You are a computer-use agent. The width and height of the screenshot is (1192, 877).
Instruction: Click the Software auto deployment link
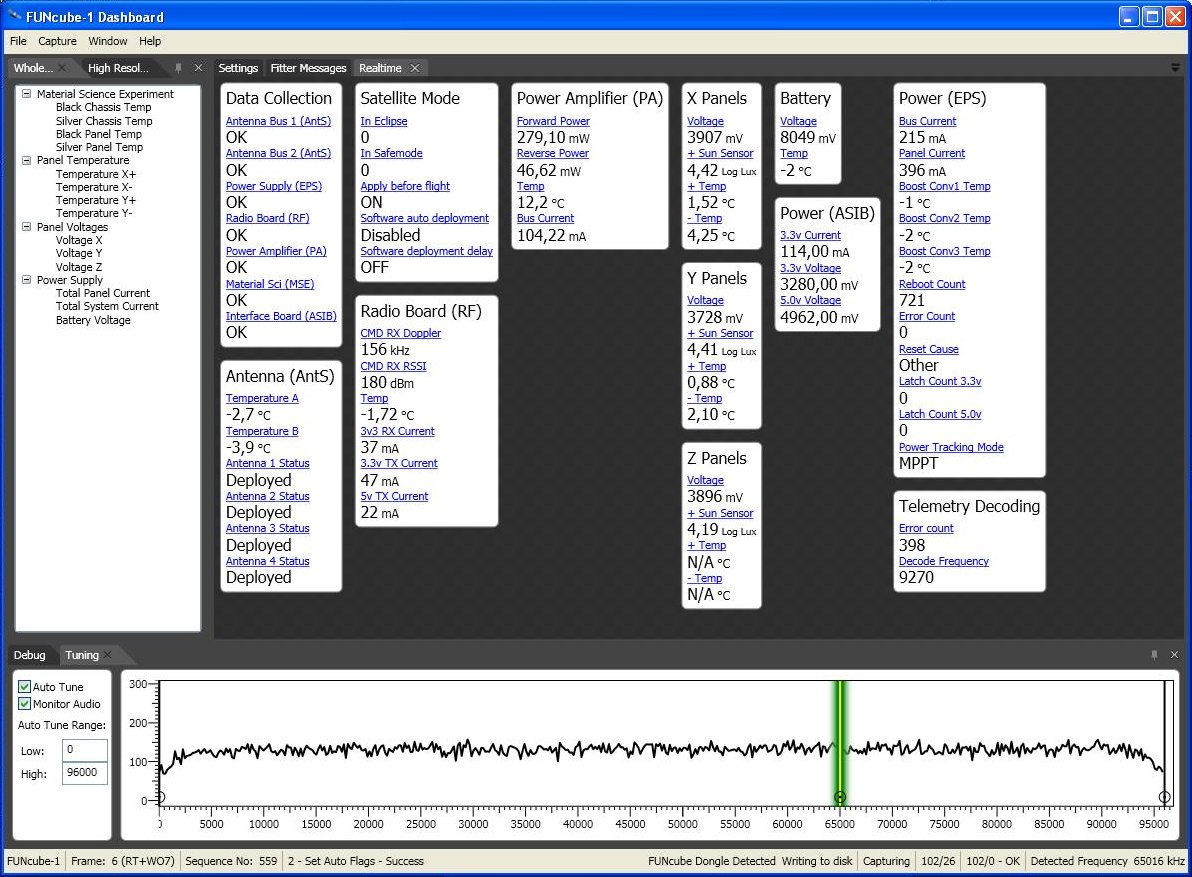pyautogui.click(x=424, y=218)
